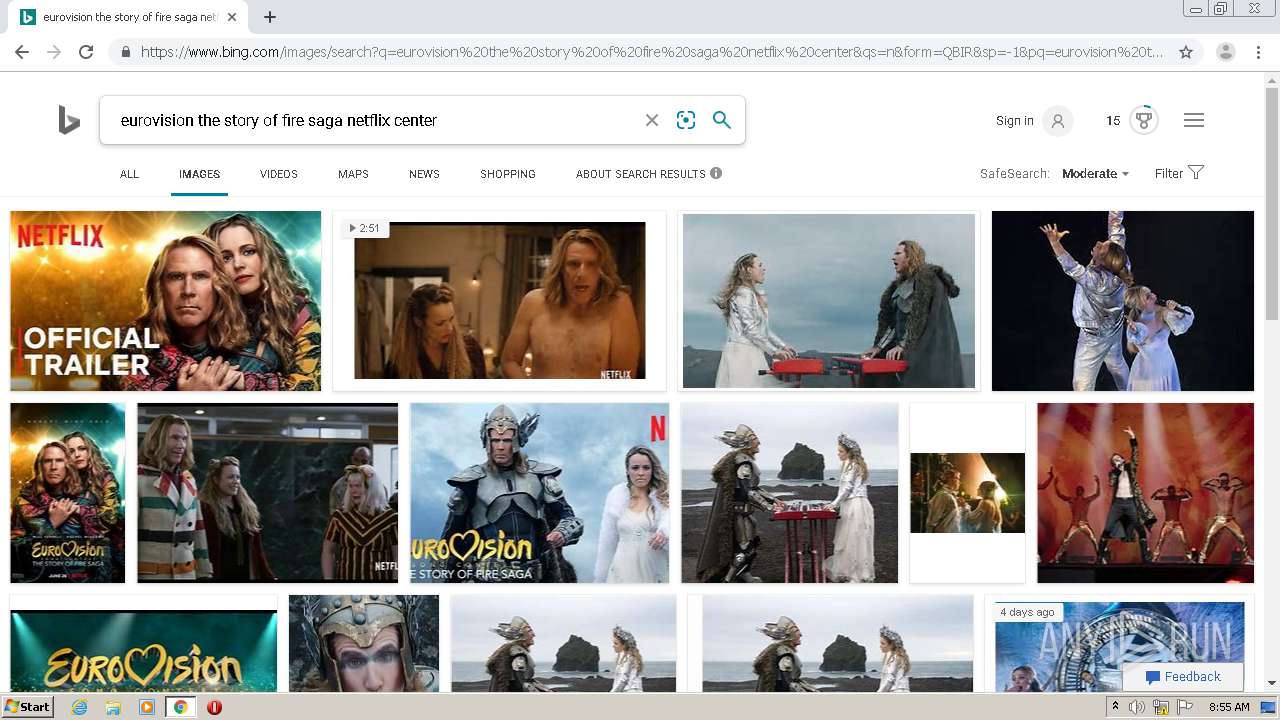Viewport: 1280px width, 720px height.
Task: Select the IMAGES tab
Action: click(199, 174)
